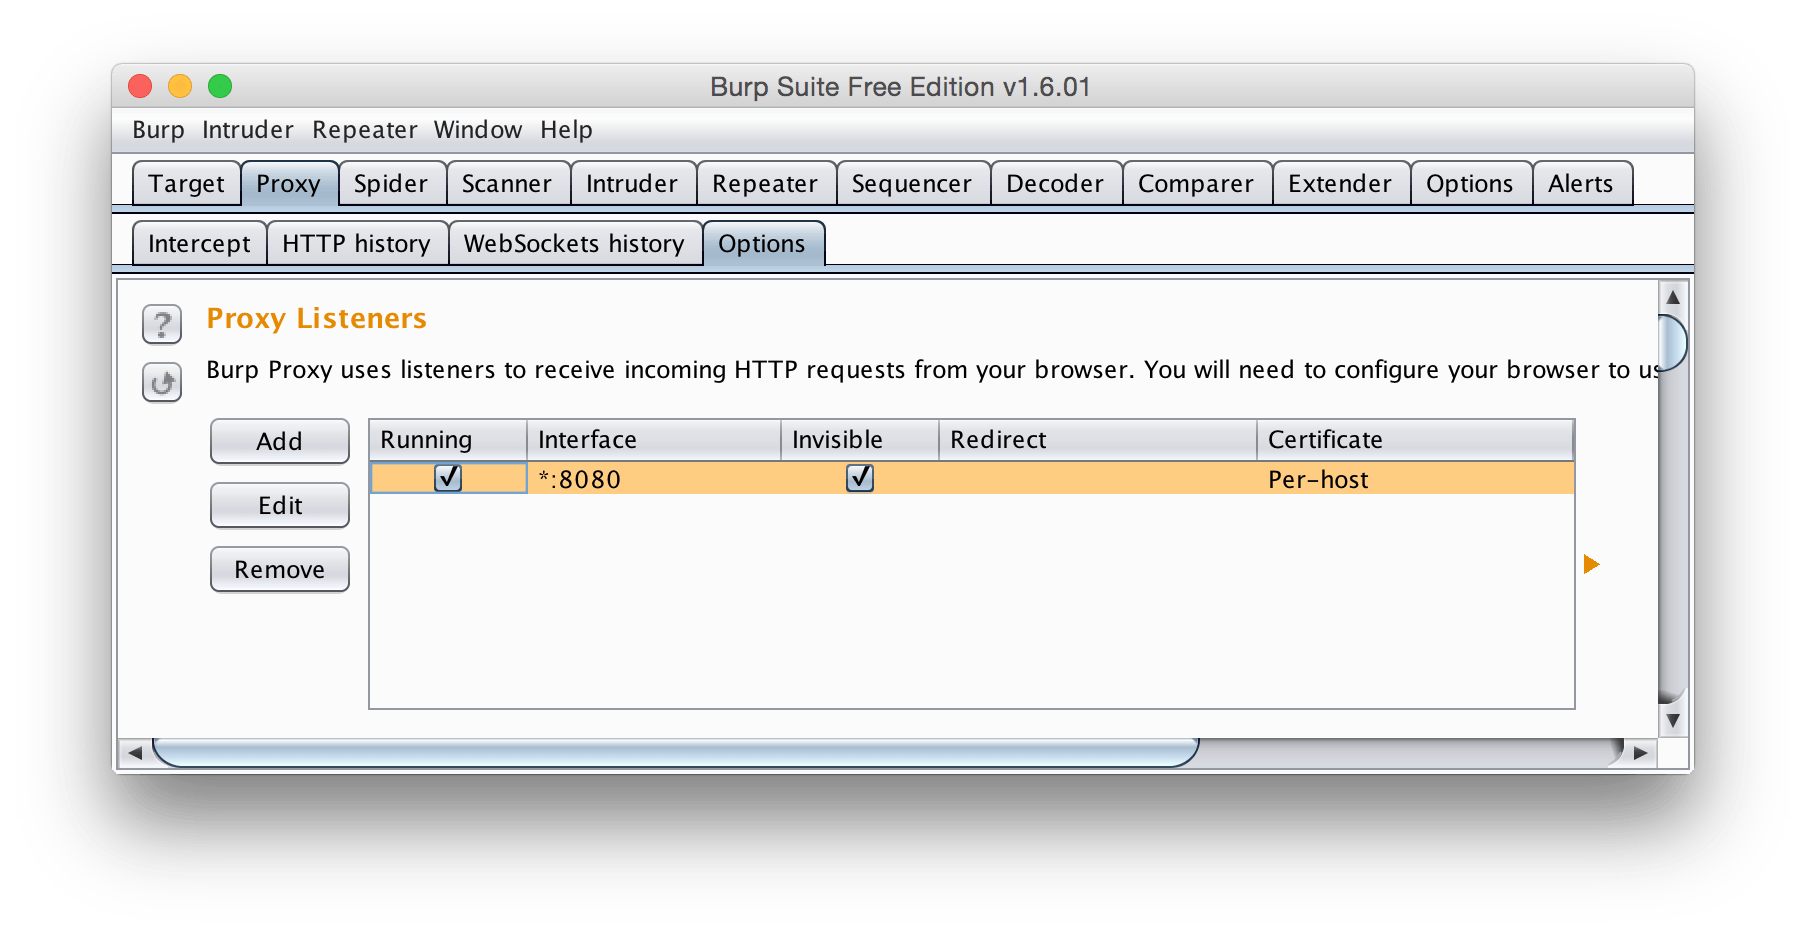
Task: Click the vertical scrollbar up arrow
Action: pyautogui.click(x=1673, y=297)
